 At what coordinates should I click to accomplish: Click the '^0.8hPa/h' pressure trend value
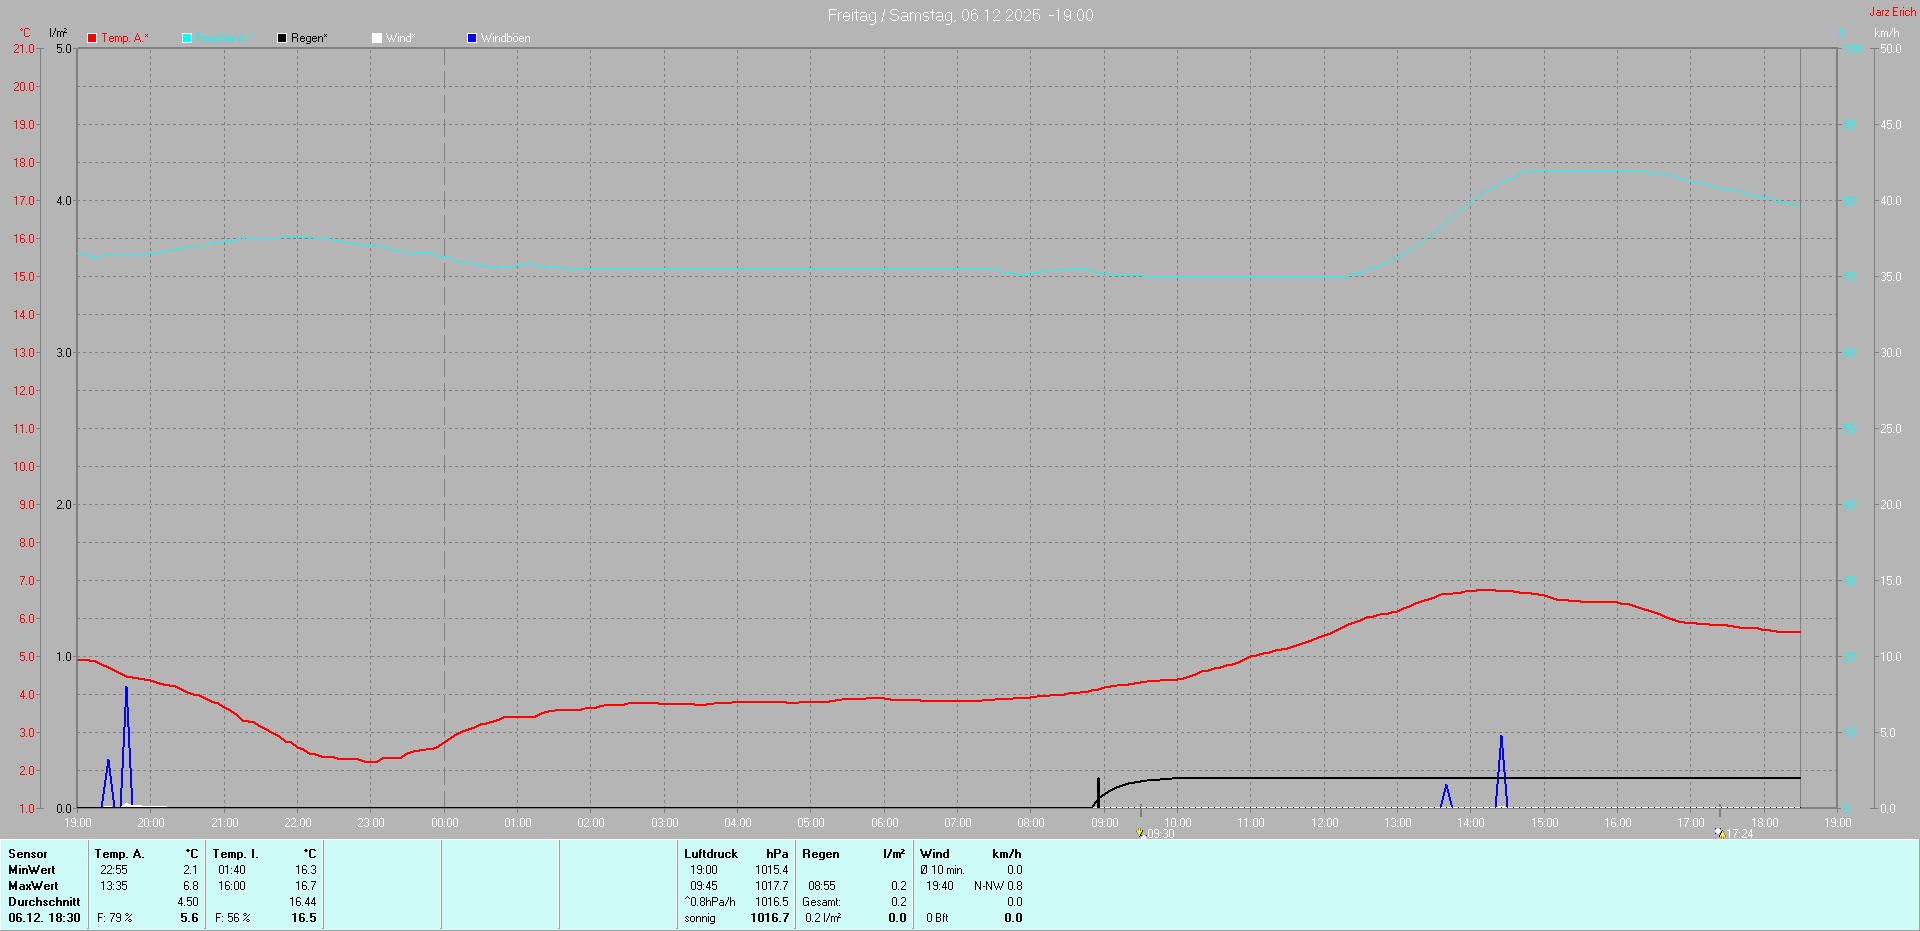710,902
